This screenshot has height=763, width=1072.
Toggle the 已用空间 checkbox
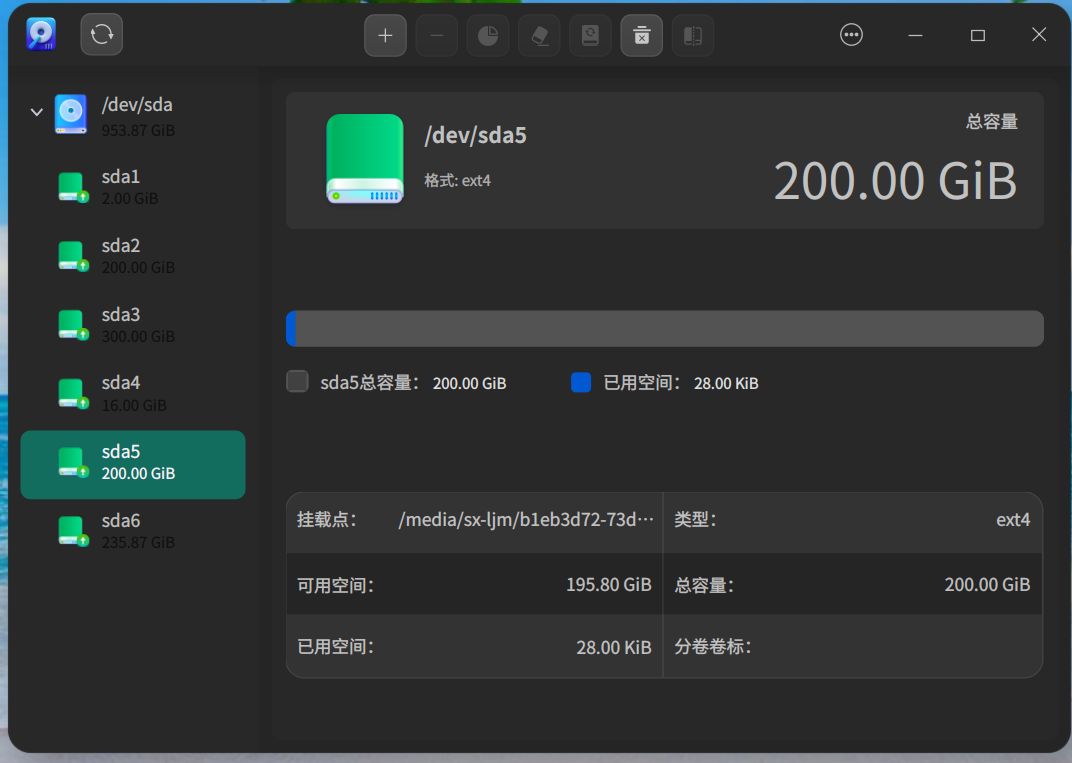(581, 381)
